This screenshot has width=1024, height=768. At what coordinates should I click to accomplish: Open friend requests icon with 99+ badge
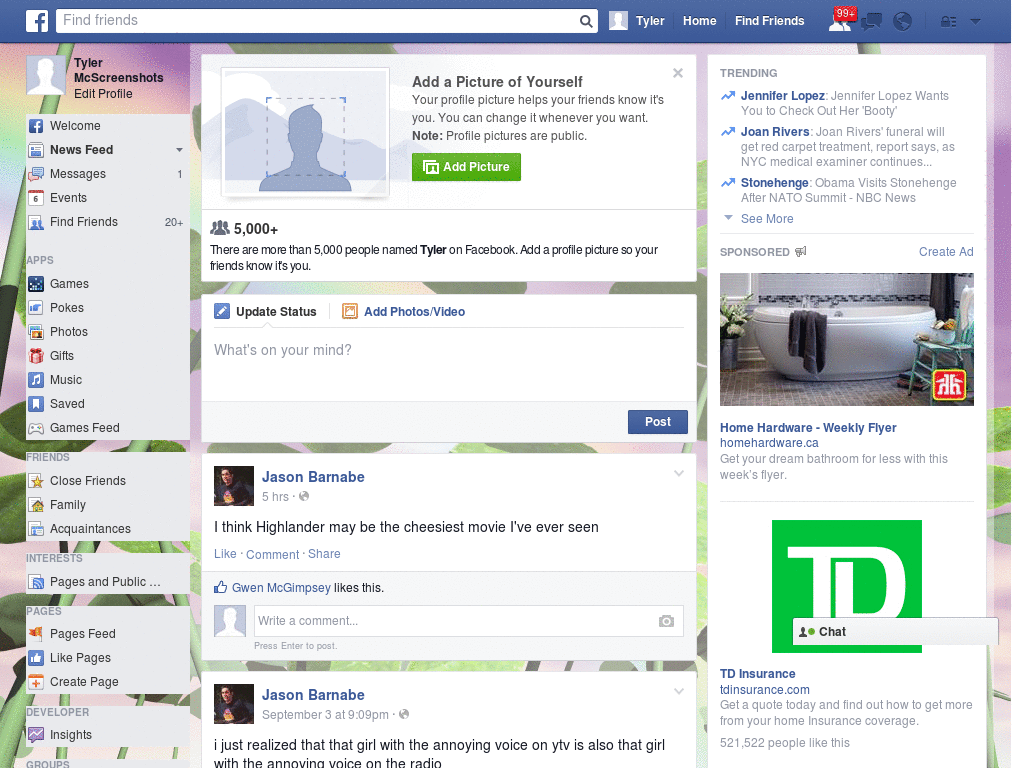(x=841, y=21)
